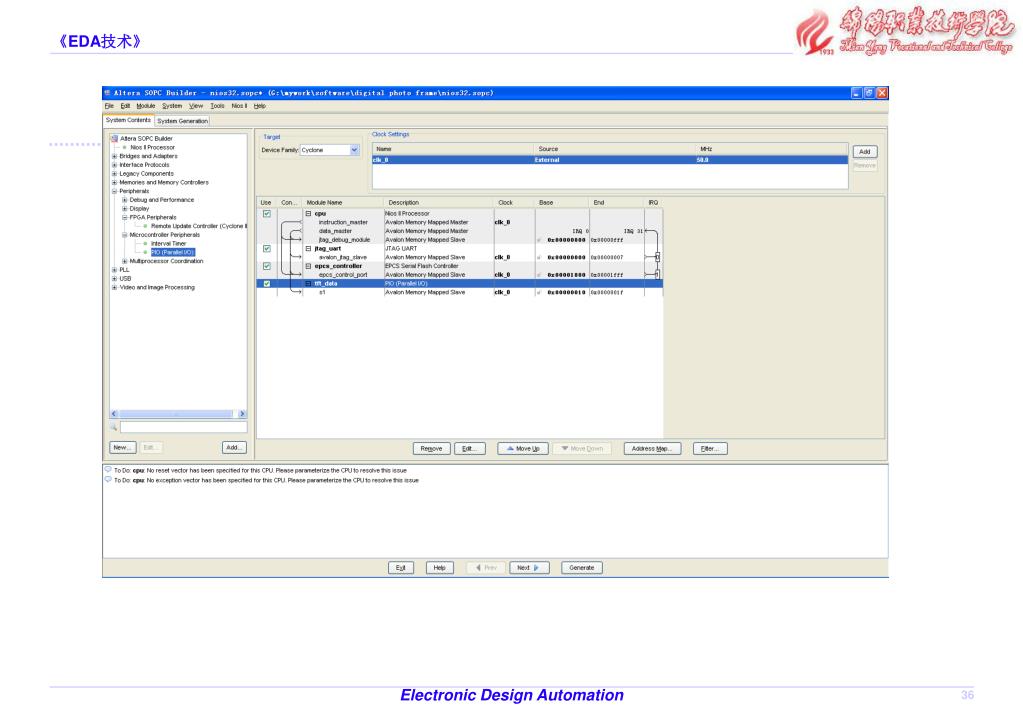
Task: Collapse the Peripherals category
Action: click(115, 191)
